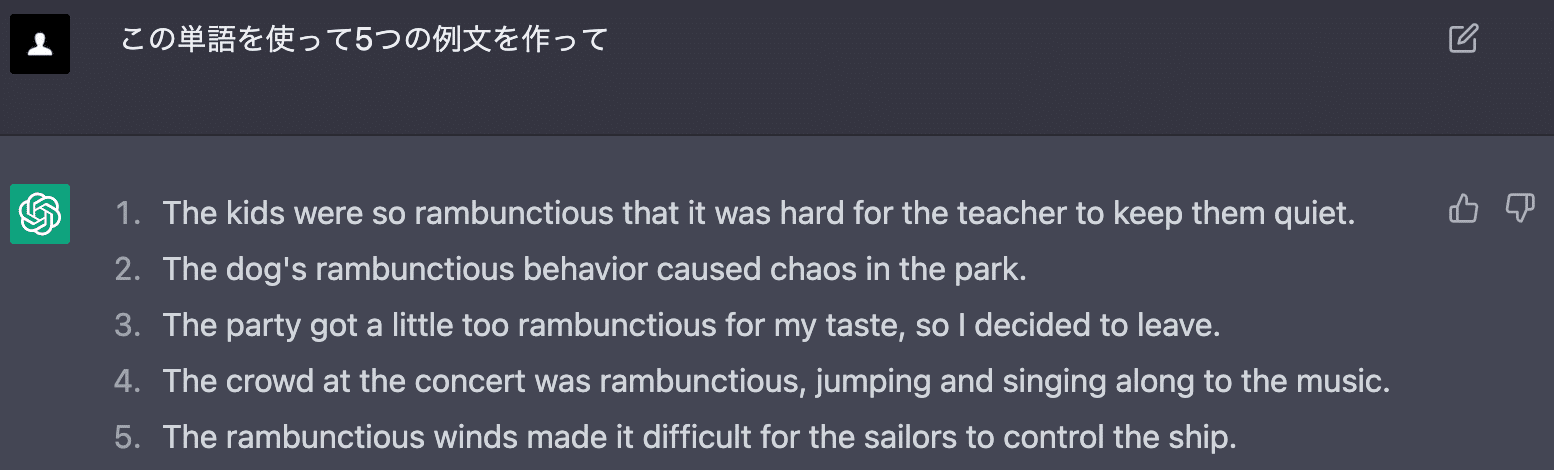1554x470 pixels.
Task: Click list number 3 in the response
Action: point(127,326)
